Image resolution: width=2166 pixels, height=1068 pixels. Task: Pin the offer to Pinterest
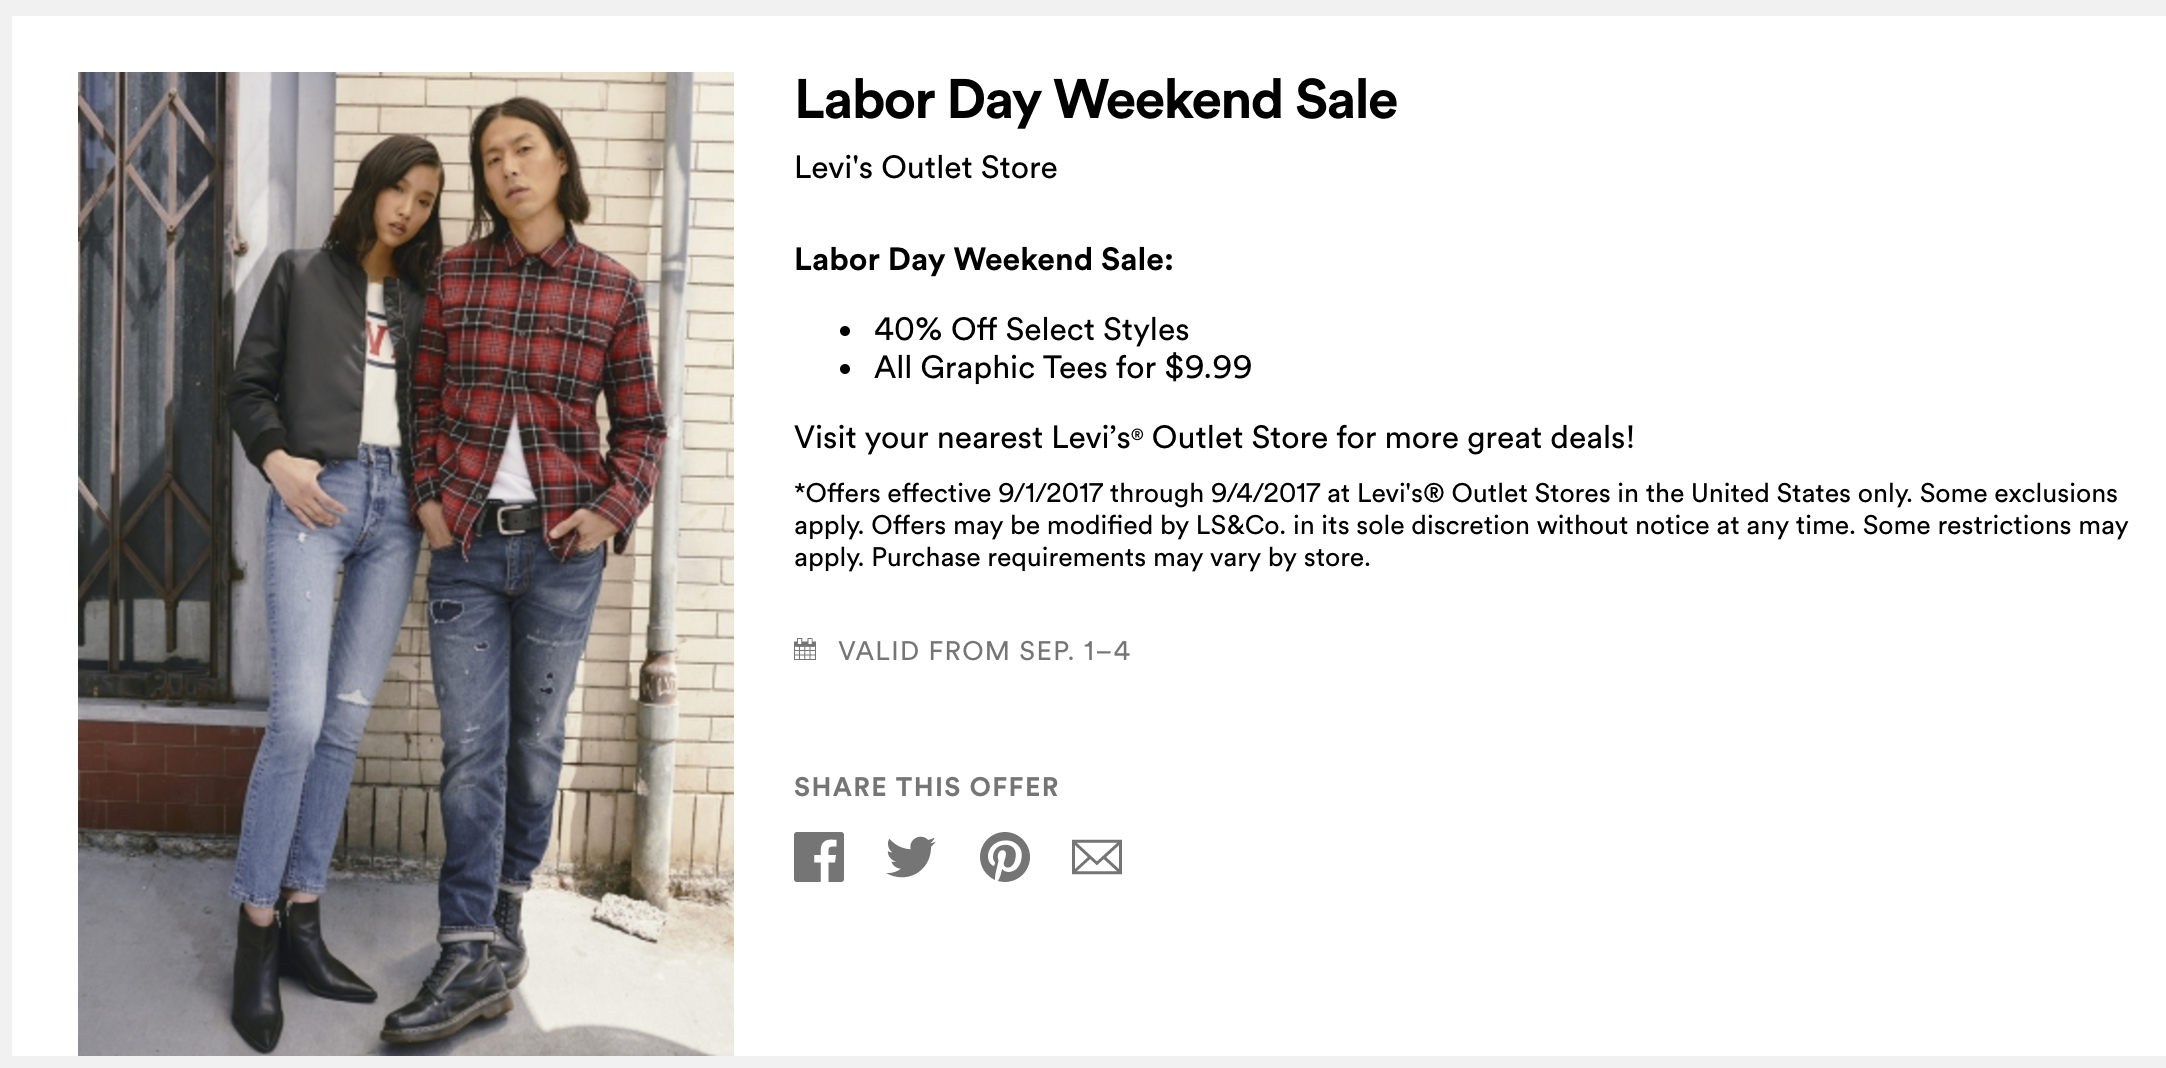1004,857
